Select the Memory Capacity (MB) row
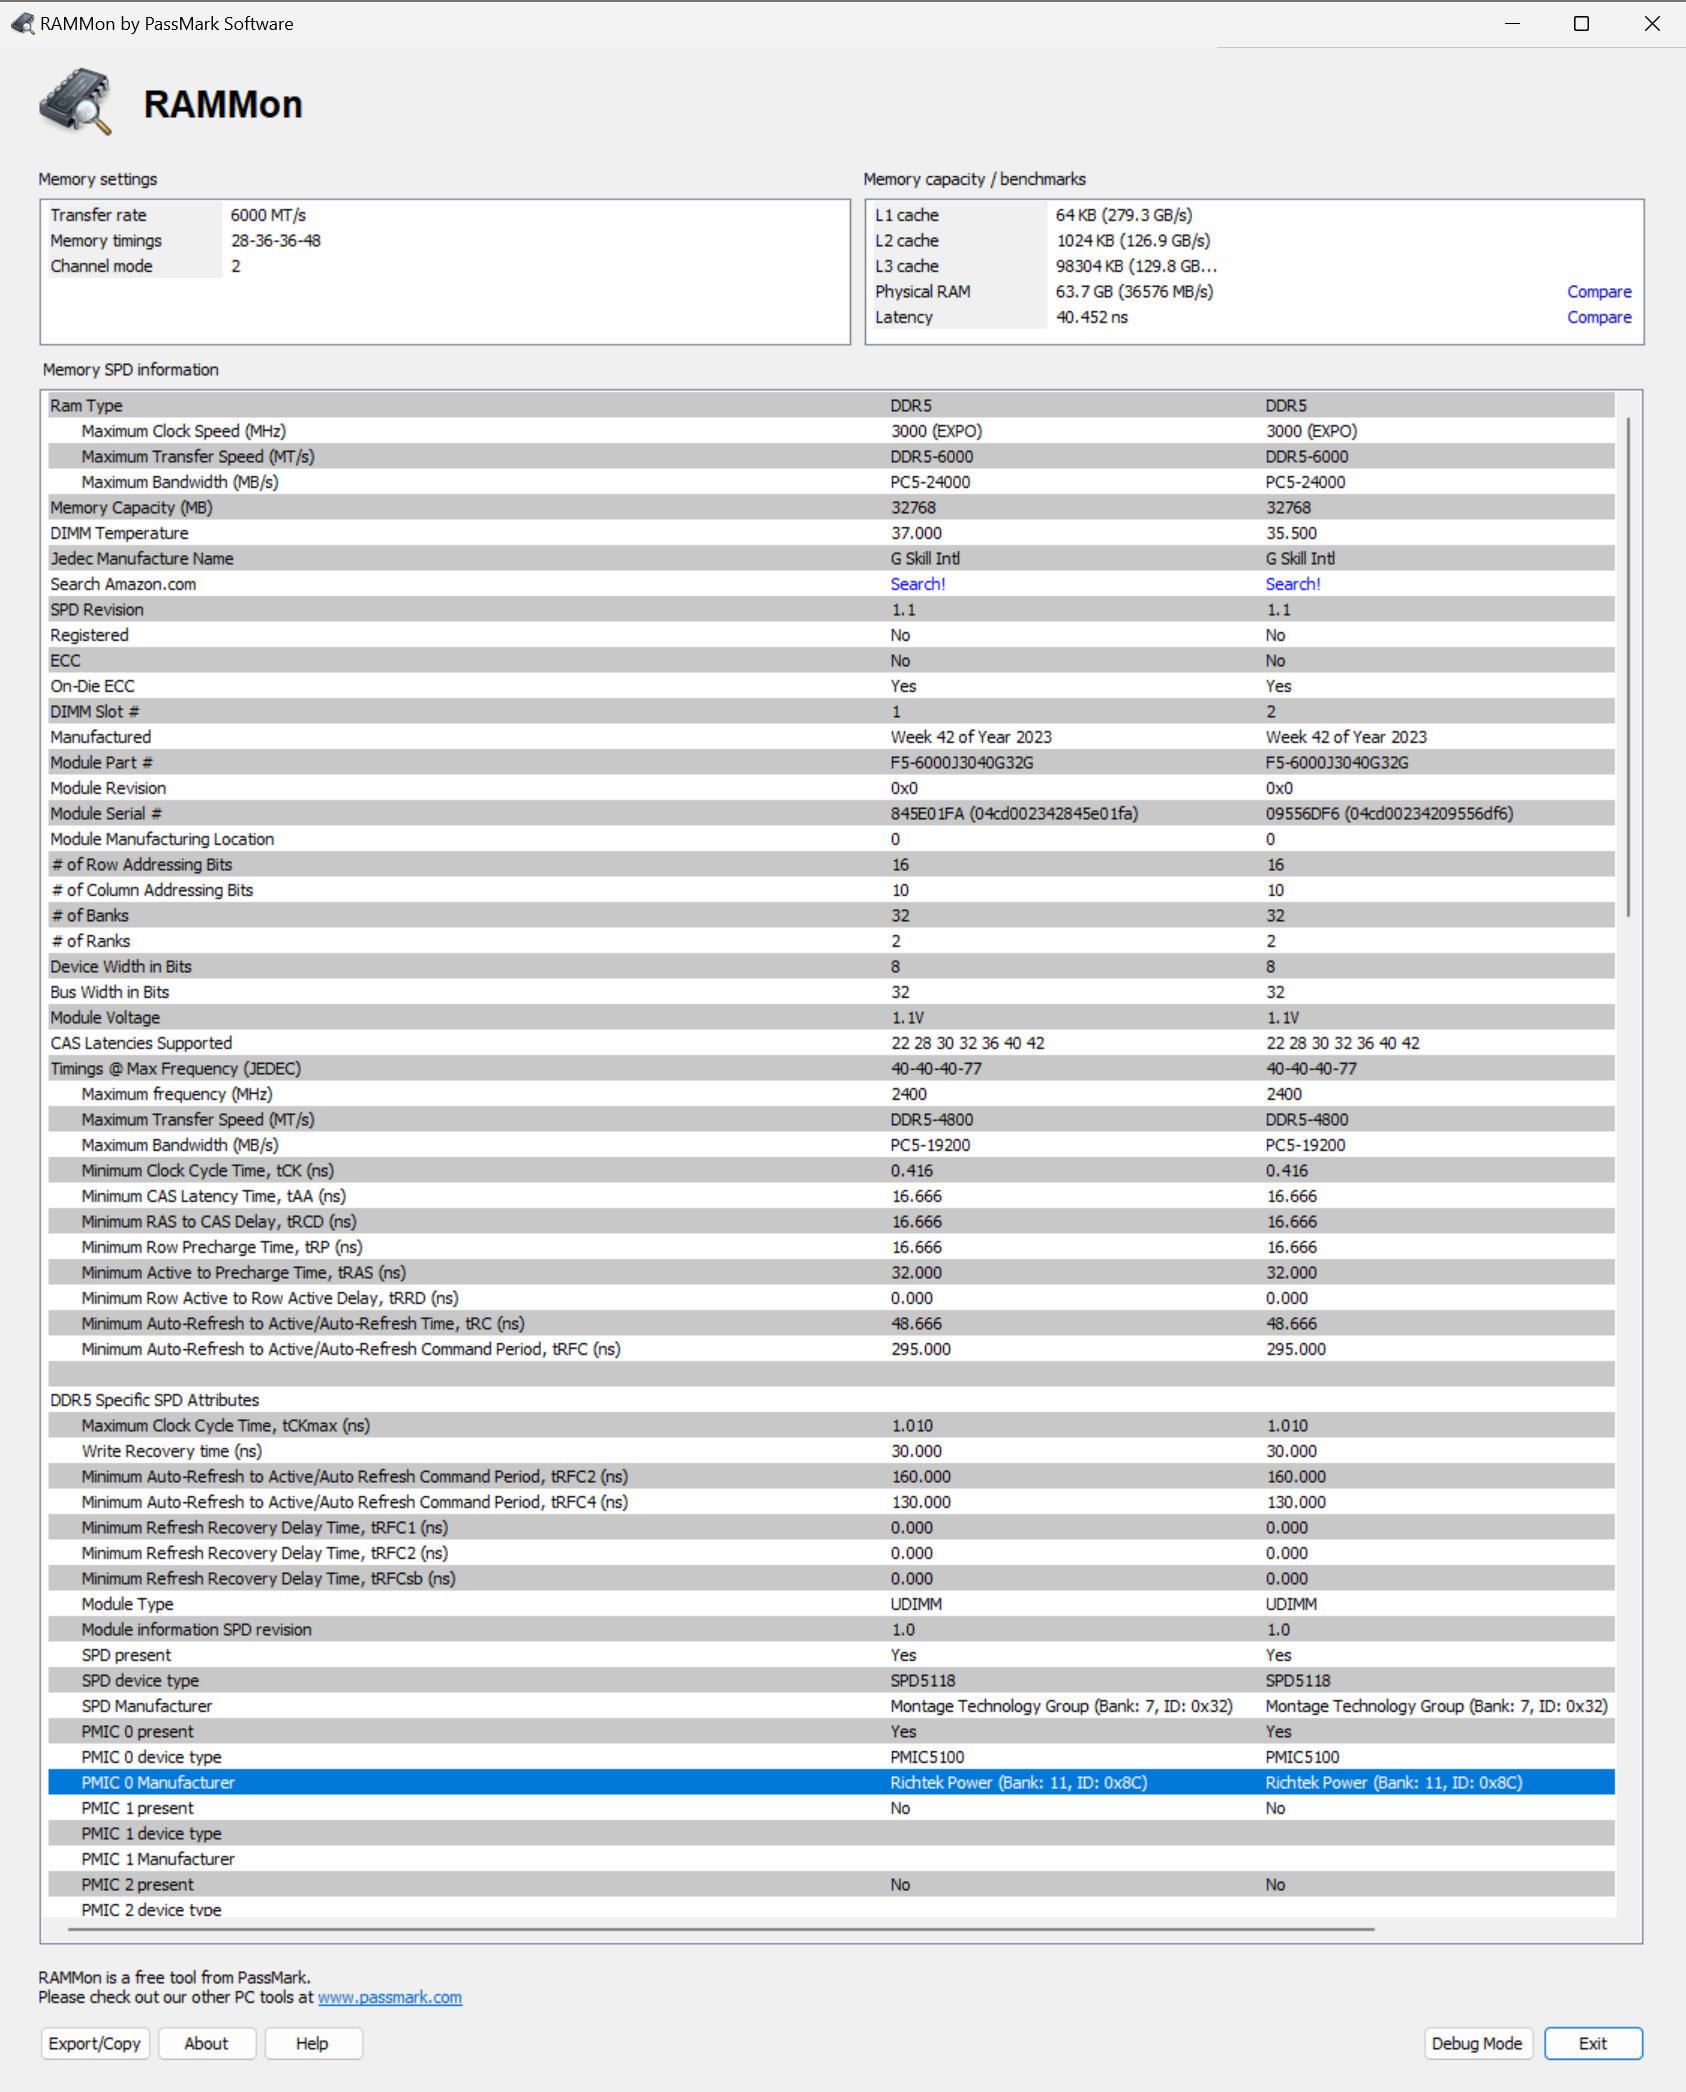The height and width of the screenshot is (2092, 1686). coord(831,507)
